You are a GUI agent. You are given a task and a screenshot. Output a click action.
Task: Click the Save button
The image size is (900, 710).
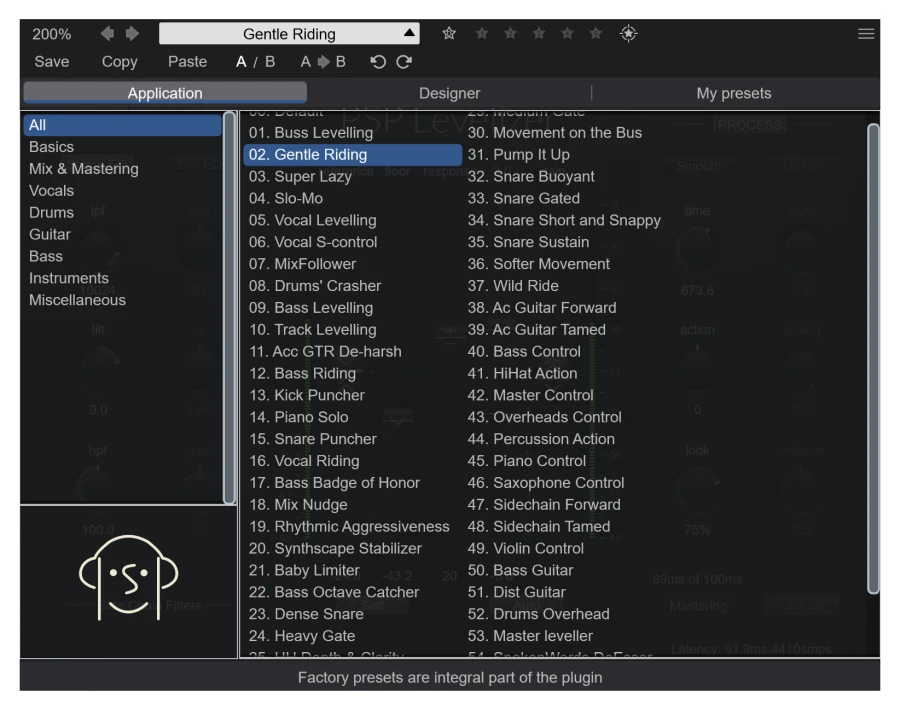(x=52, y=61)
